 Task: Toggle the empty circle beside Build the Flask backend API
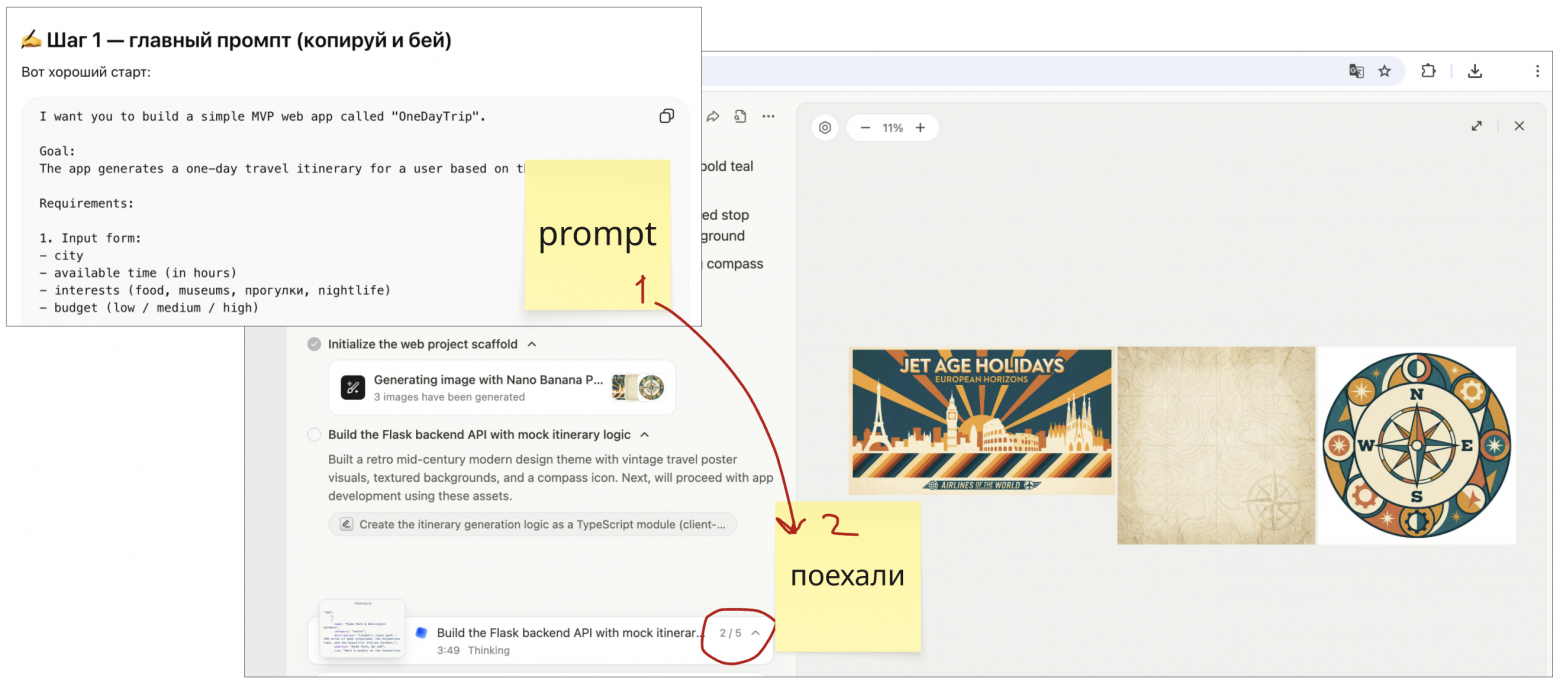[314, 435]
